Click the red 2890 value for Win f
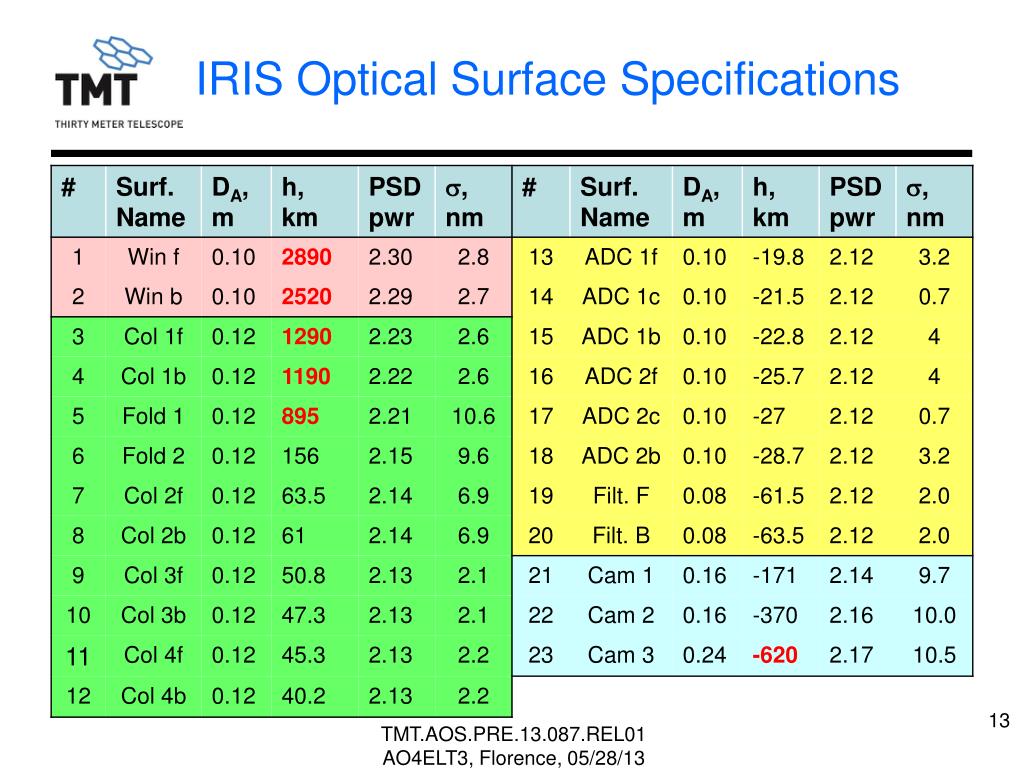This screenshot has width=1024, height=768. 306,257
